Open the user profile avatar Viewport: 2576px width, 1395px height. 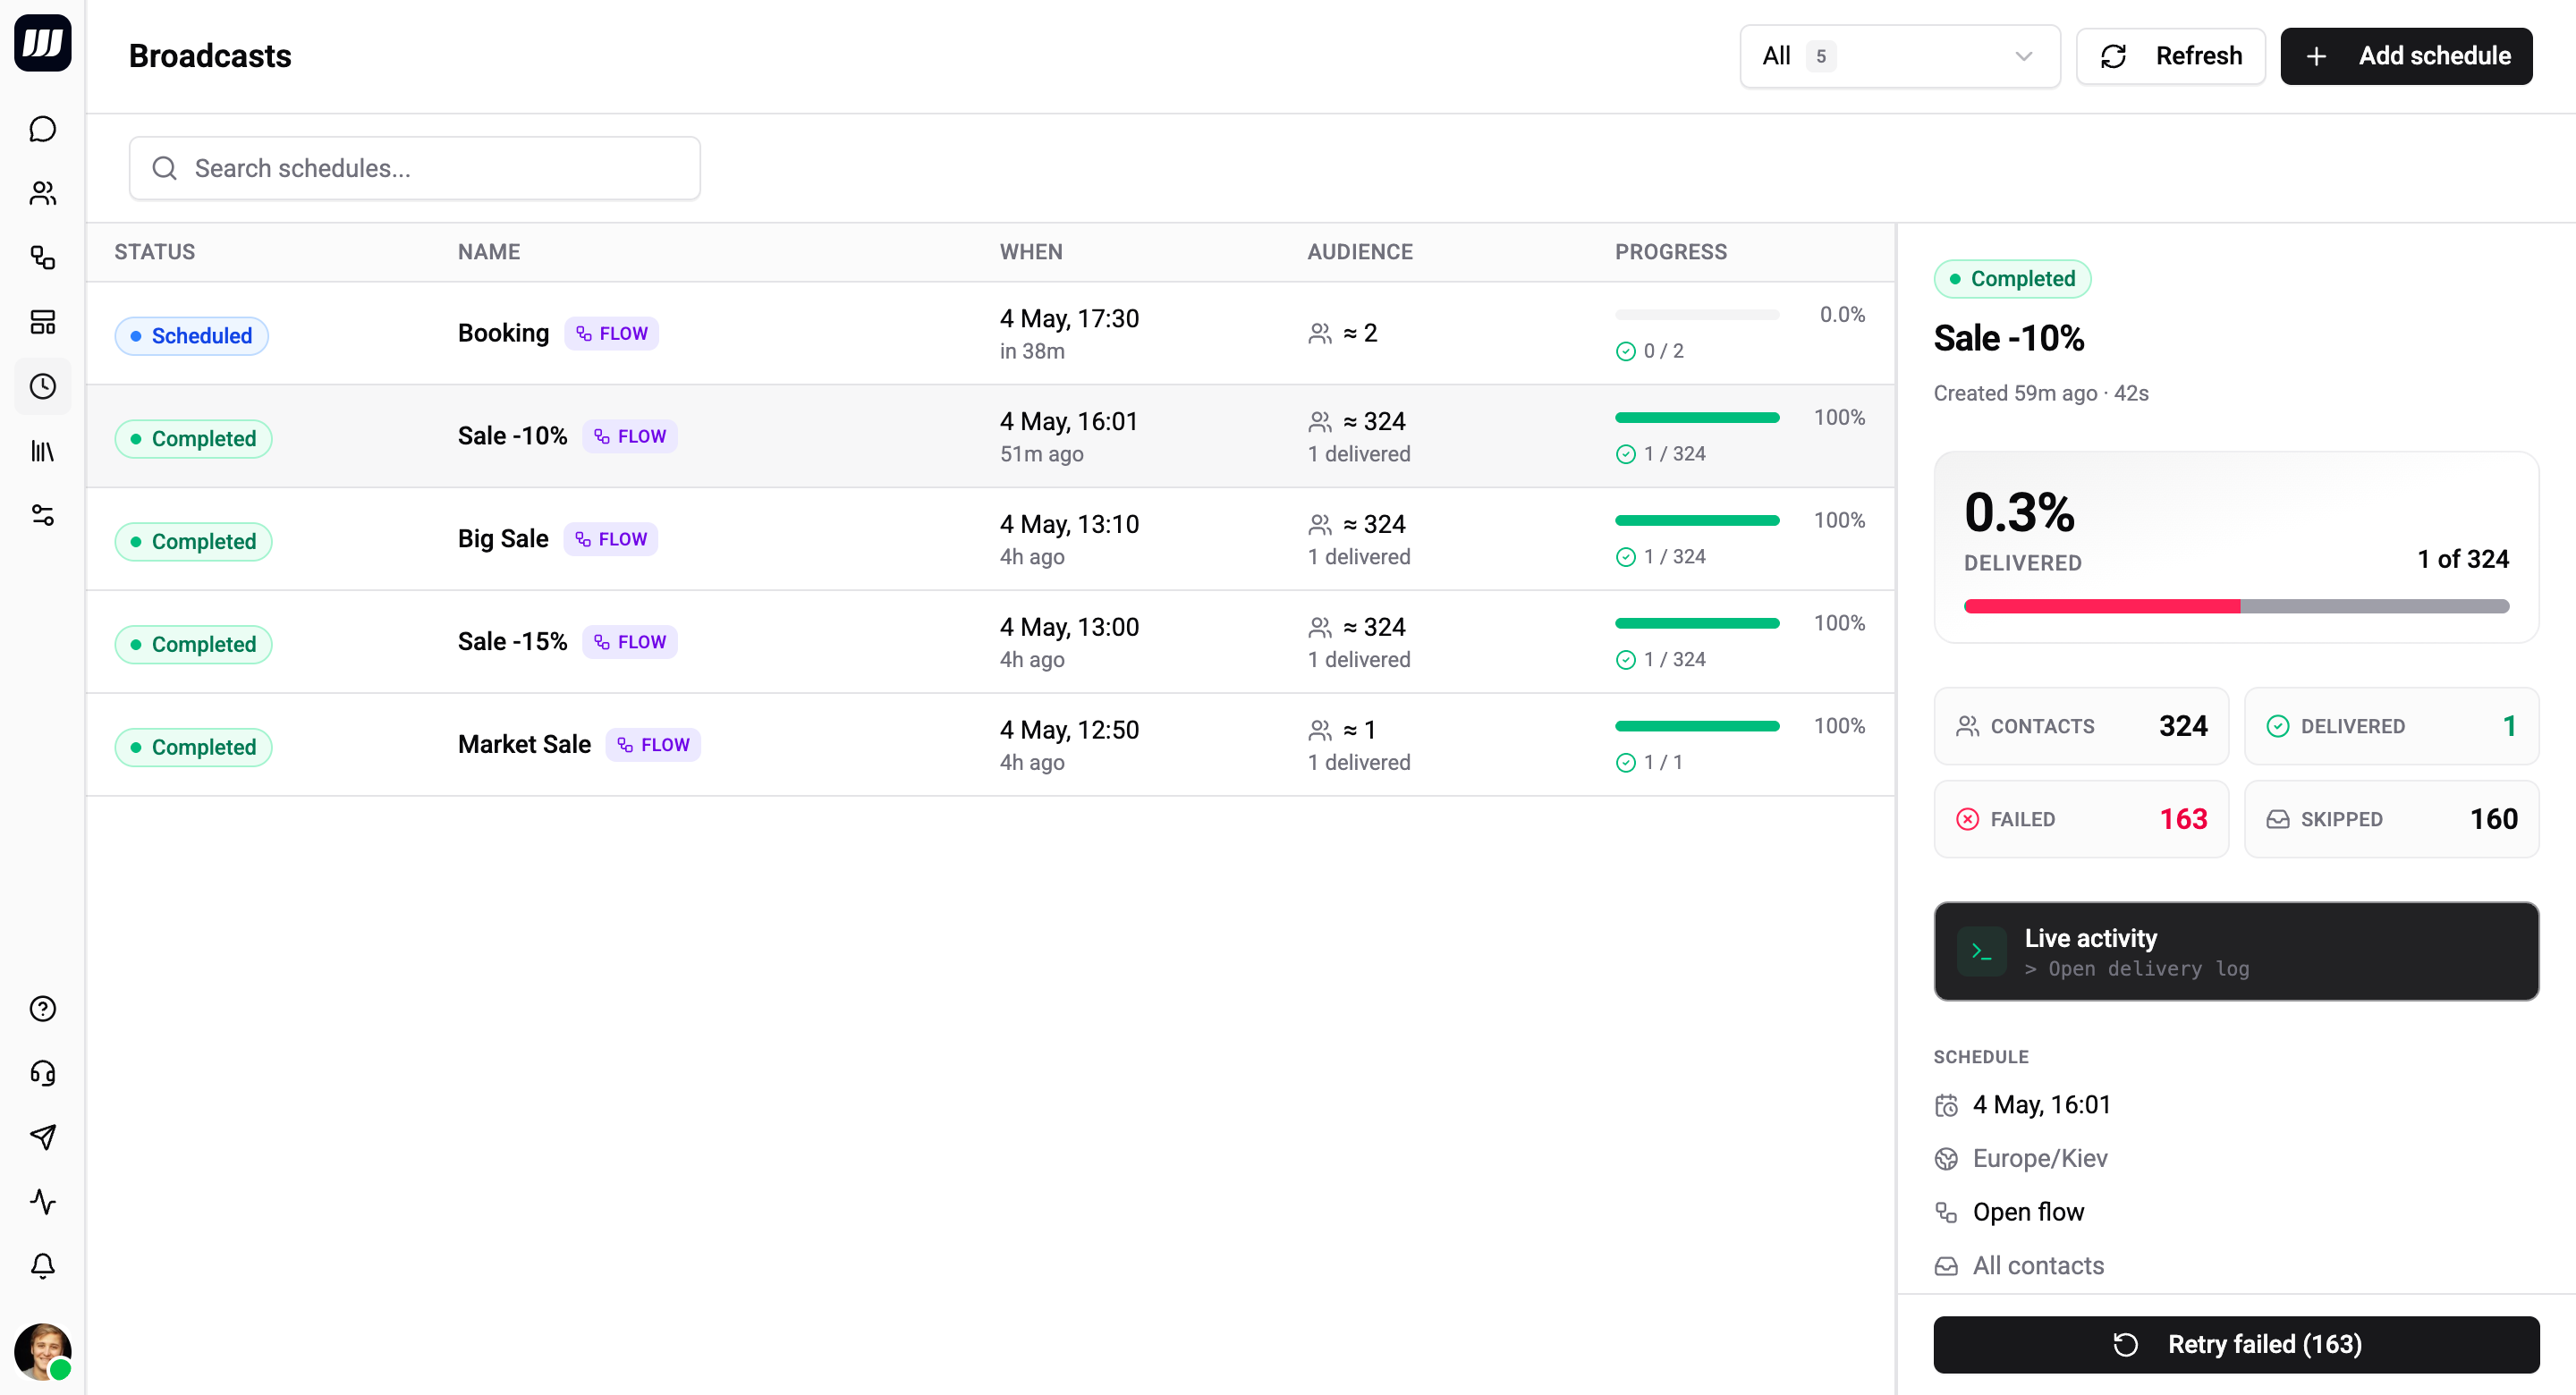(x=43, y=1352)
